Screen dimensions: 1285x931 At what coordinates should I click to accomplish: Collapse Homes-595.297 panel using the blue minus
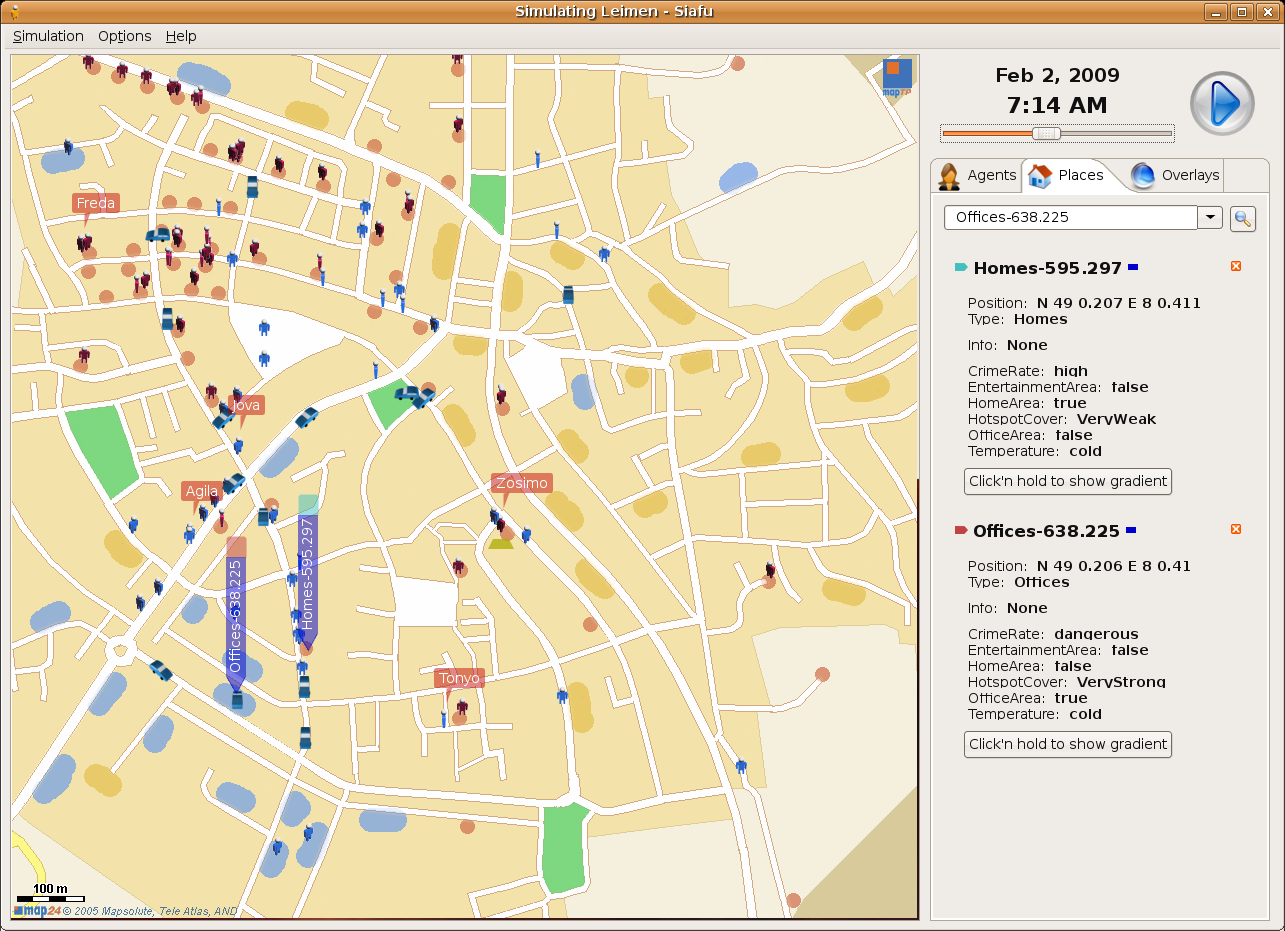pos(1132,267)
